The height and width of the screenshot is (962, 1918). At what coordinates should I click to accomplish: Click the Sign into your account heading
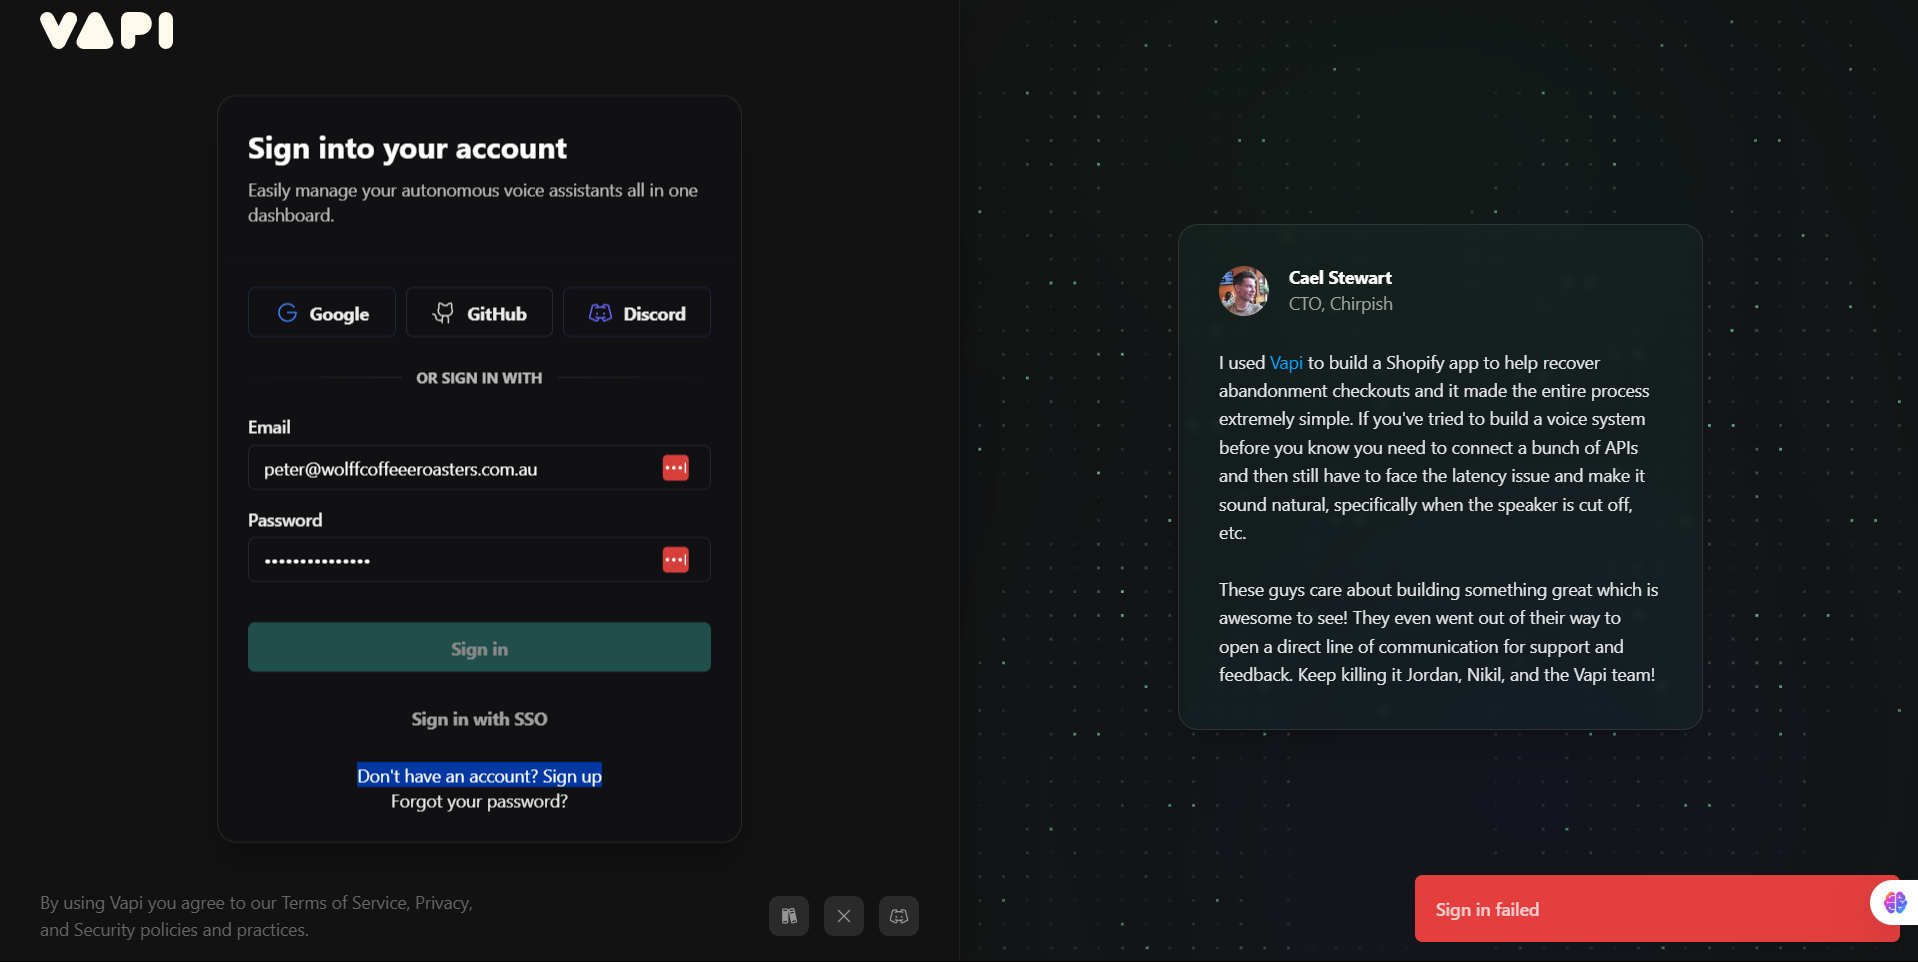[407, 149]
